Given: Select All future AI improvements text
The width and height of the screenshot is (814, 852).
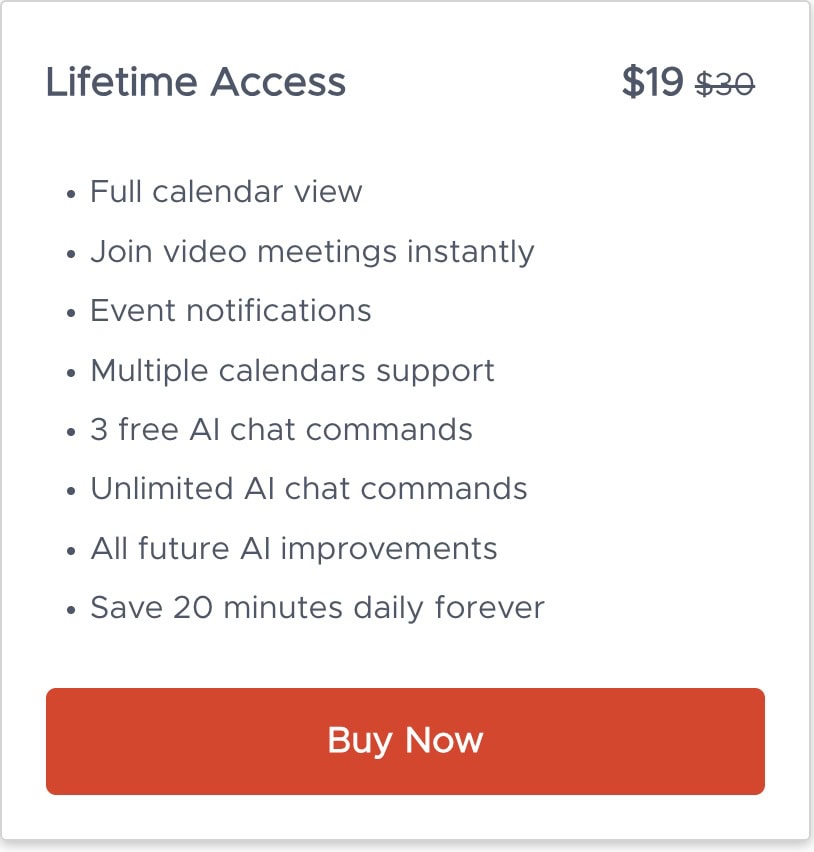Looking at the screenshot, I should tap(293, 549).
